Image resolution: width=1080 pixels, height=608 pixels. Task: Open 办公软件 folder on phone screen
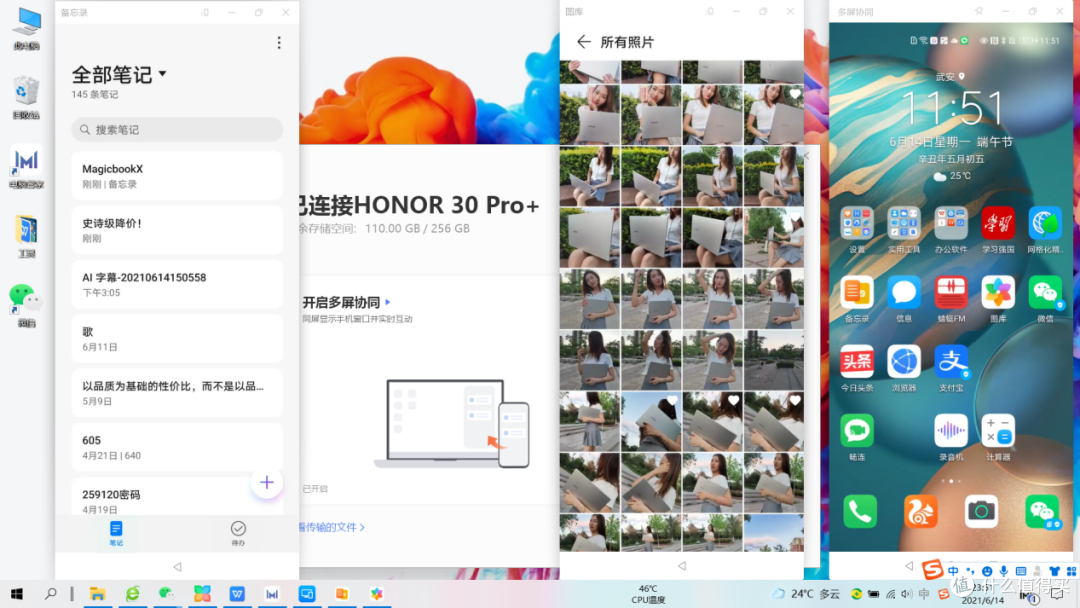click(951, 231)
